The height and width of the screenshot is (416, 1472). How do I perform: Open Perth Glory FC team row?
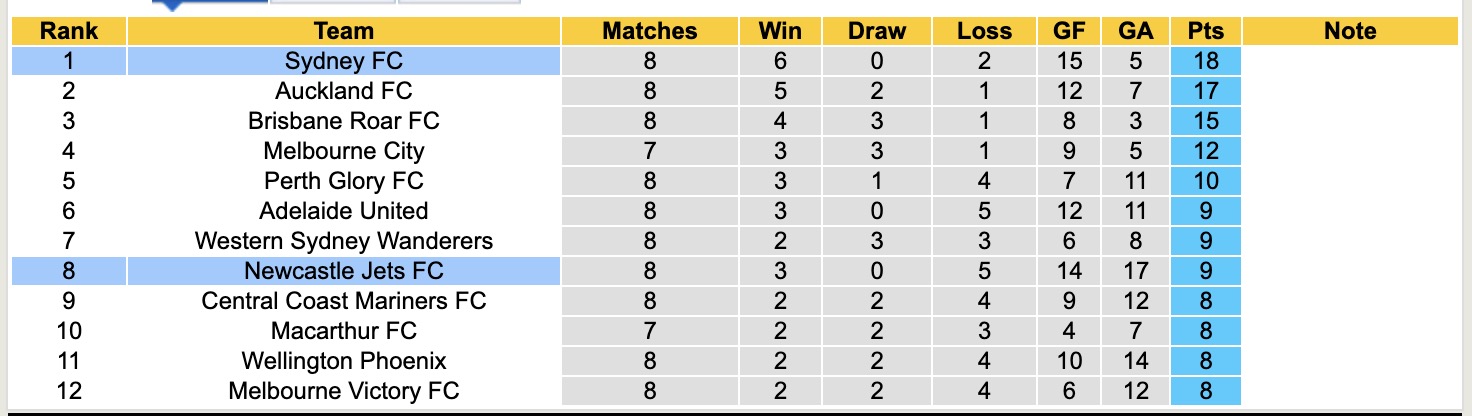click(343, 181)
